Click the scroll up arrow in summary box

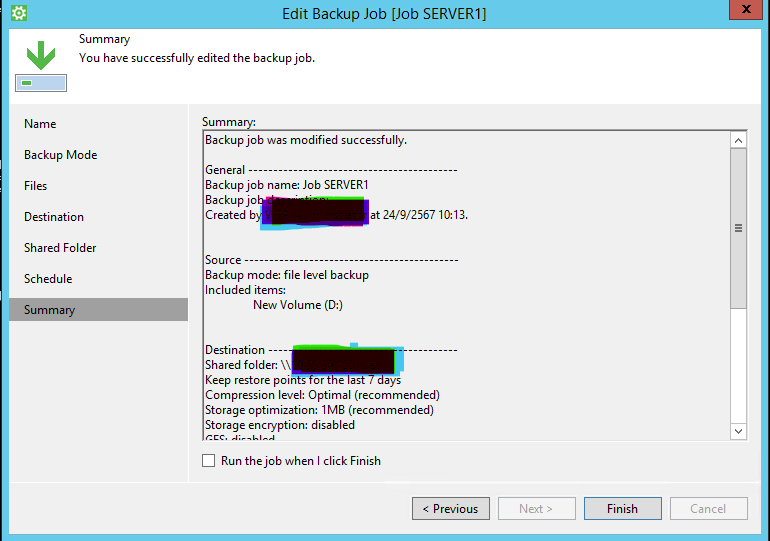[739, 141]
